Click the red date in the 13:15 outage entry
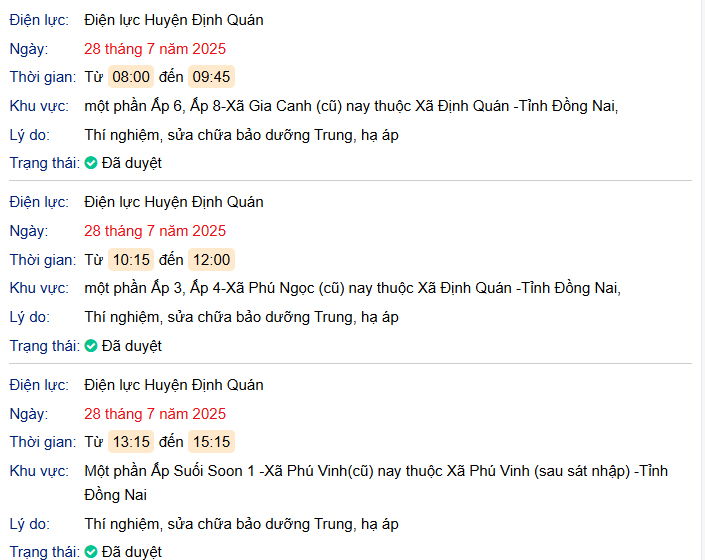The width and height of the screenshot is (705, 560). (155, 414)
